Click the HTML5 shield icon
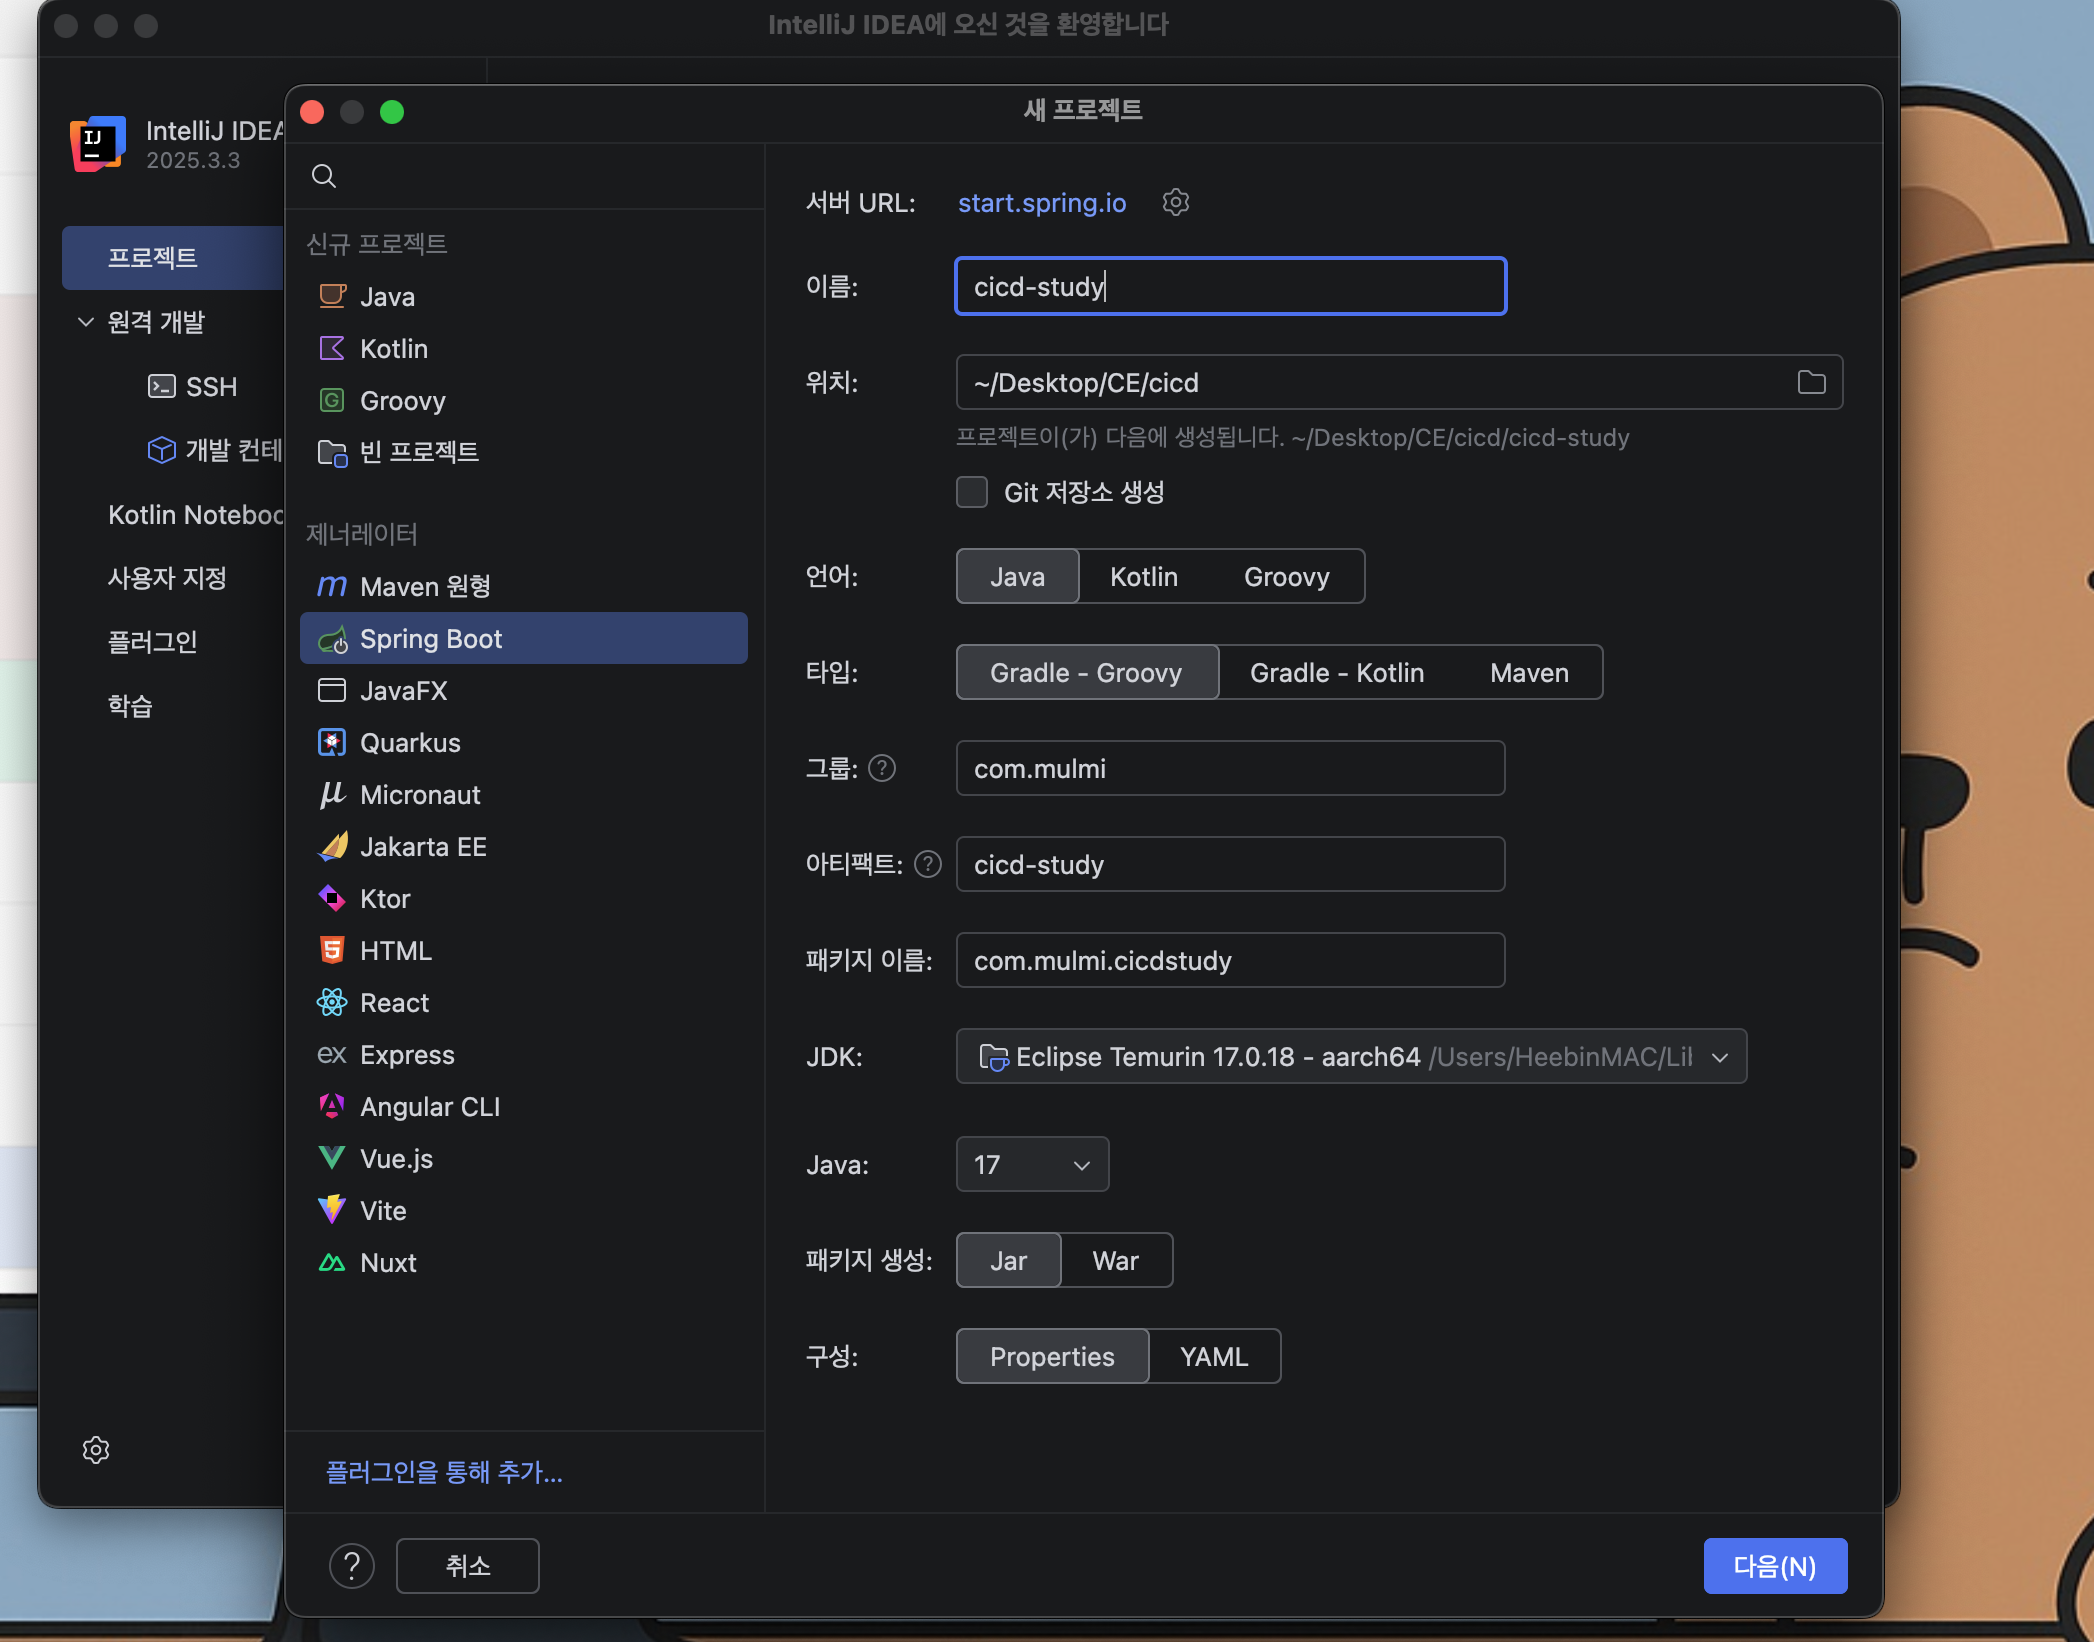 [332, 950]
